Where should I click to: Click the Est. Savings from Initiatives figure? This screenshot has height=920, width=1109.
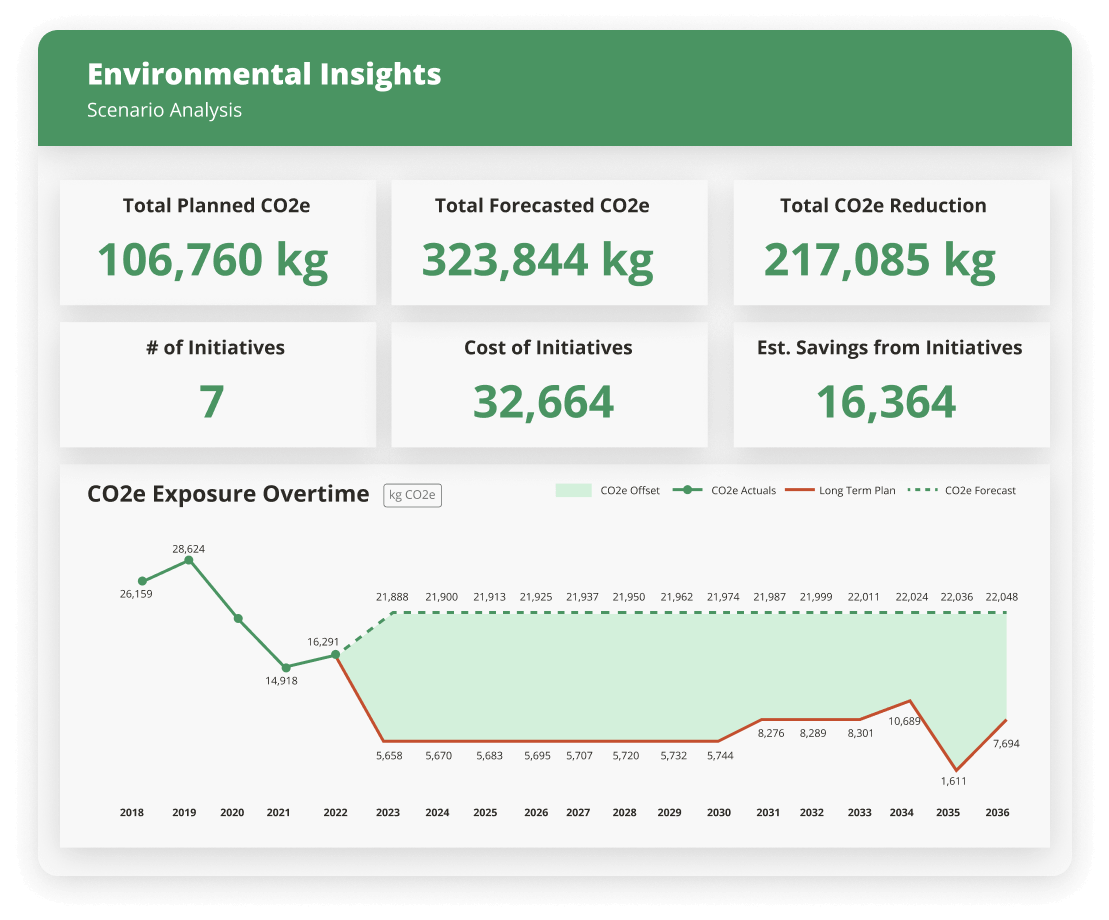889,402
